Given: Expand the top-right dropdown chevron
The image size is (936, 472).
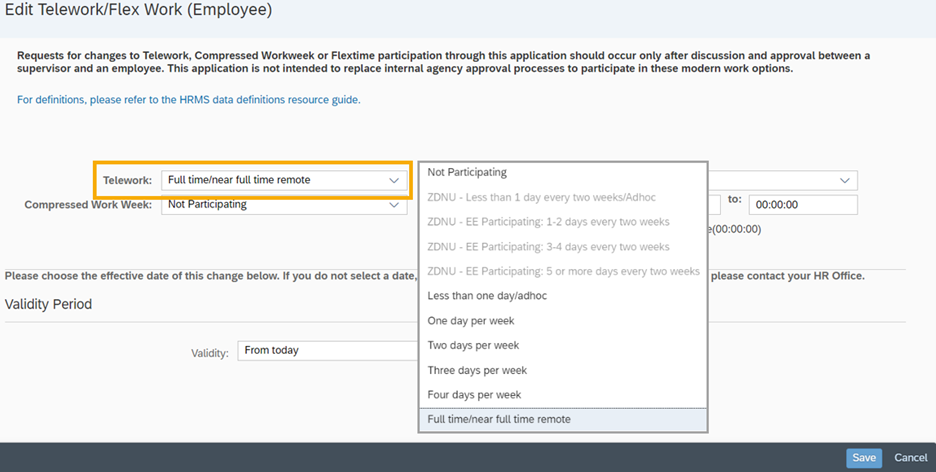Looking at the screenshot, I should point(846,181).
